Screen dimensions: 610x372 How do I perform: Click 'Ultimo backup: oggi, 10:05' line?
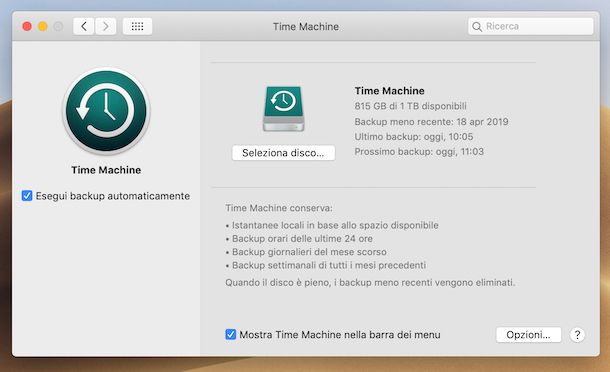coord(414,137)
